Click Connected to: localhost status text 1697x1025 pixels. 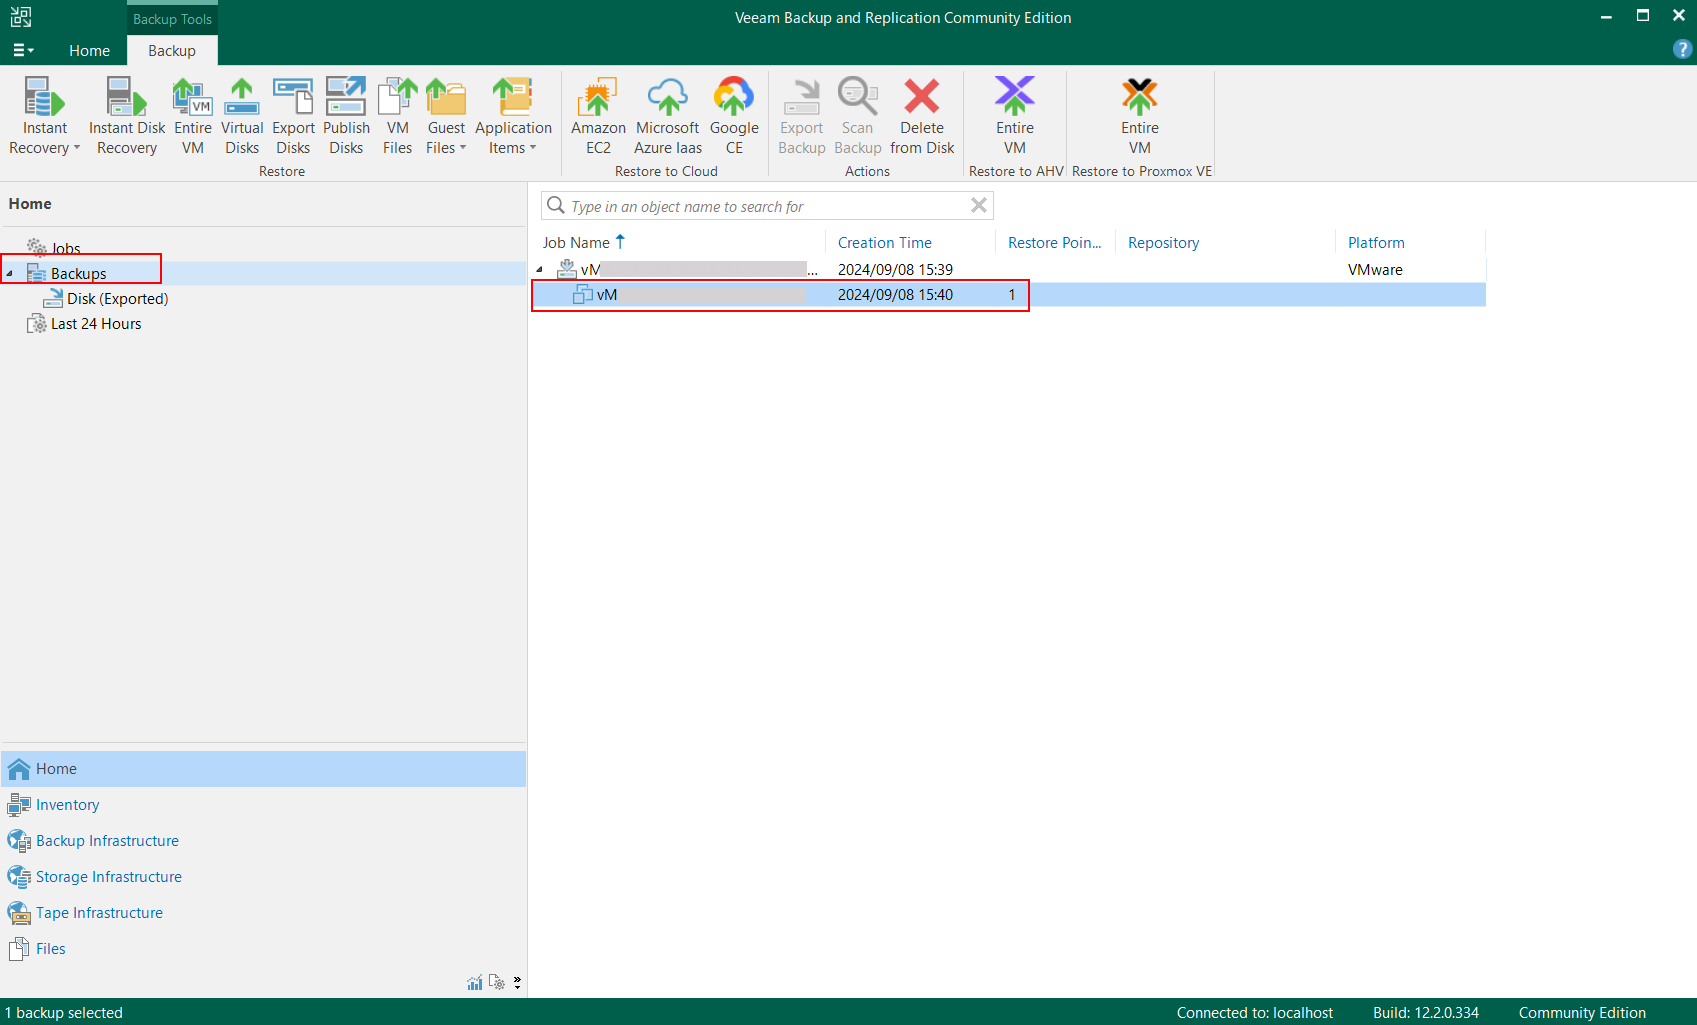coord(1254,1012)
